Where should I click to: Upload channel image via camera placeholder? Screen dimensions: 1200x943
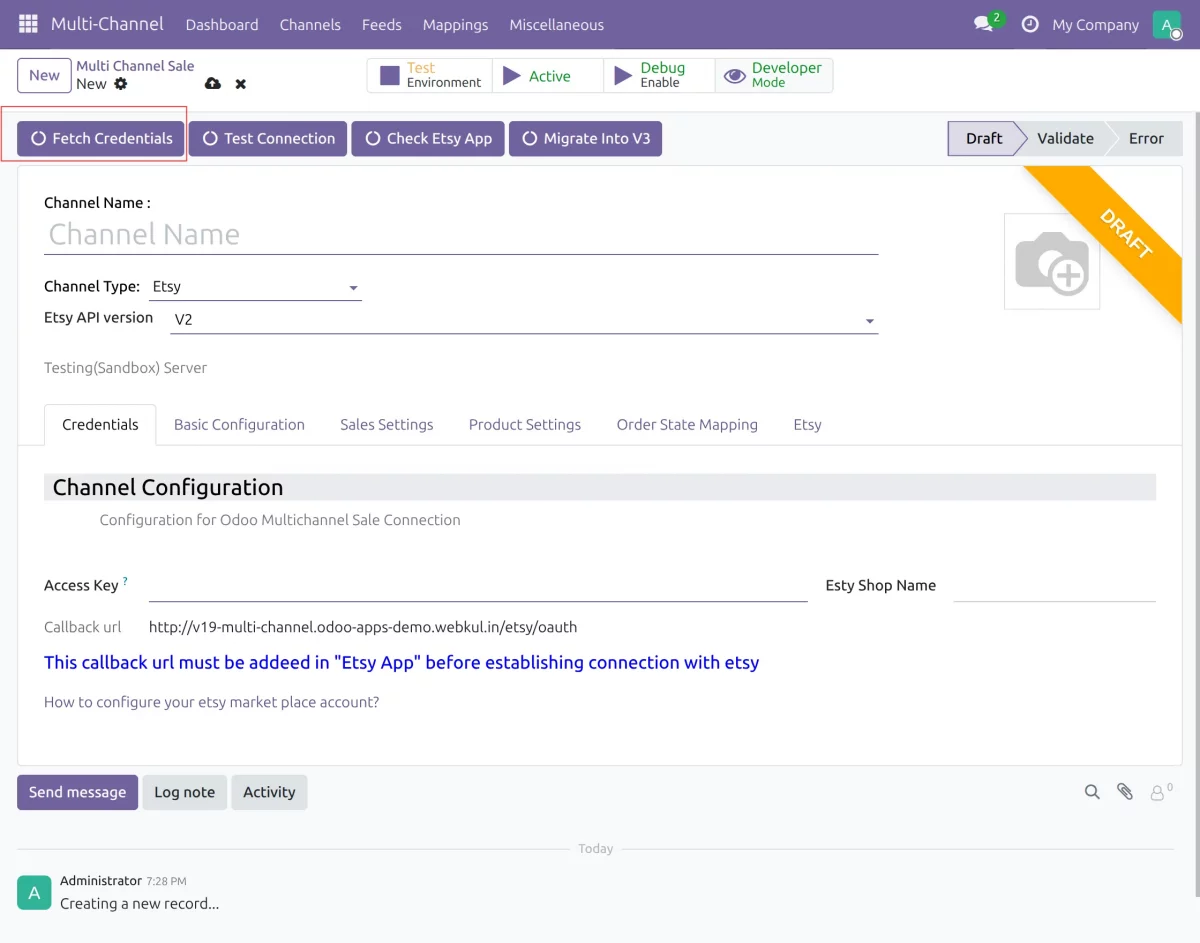pyautogui.click(x=1052, y=261)
